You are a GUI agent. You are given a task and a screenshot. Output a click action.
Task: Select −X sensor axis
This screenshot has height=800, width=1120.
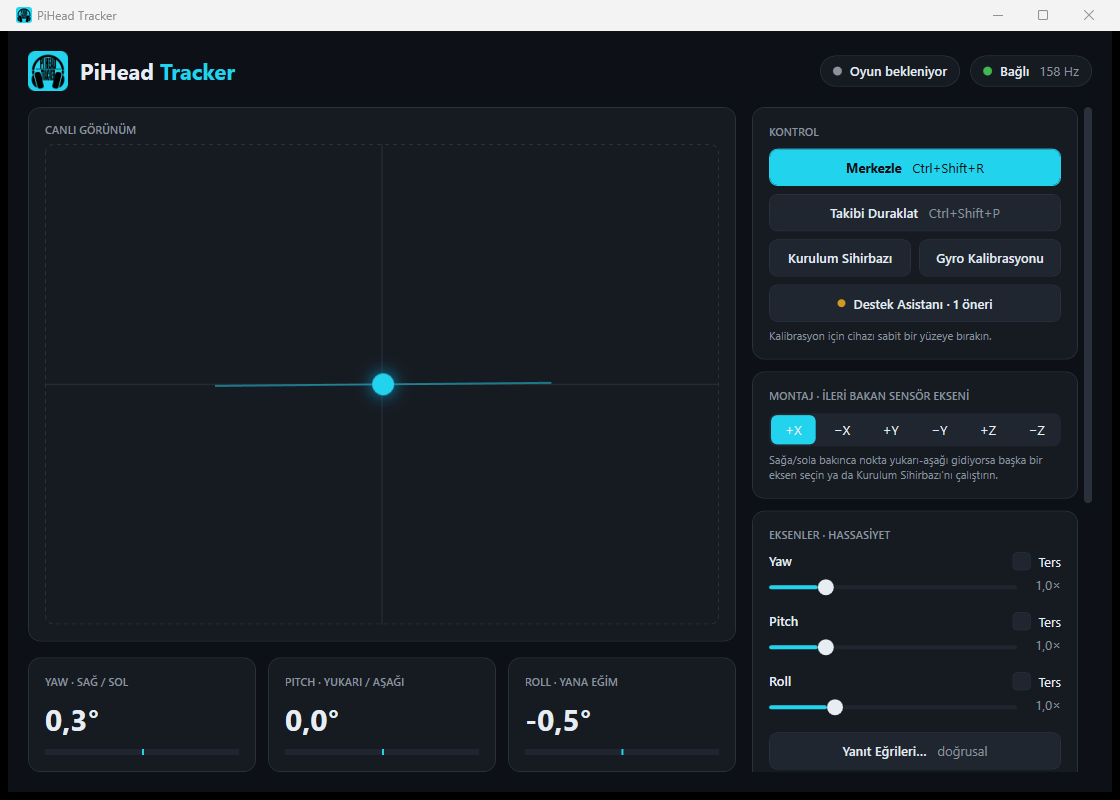[842, 430]
